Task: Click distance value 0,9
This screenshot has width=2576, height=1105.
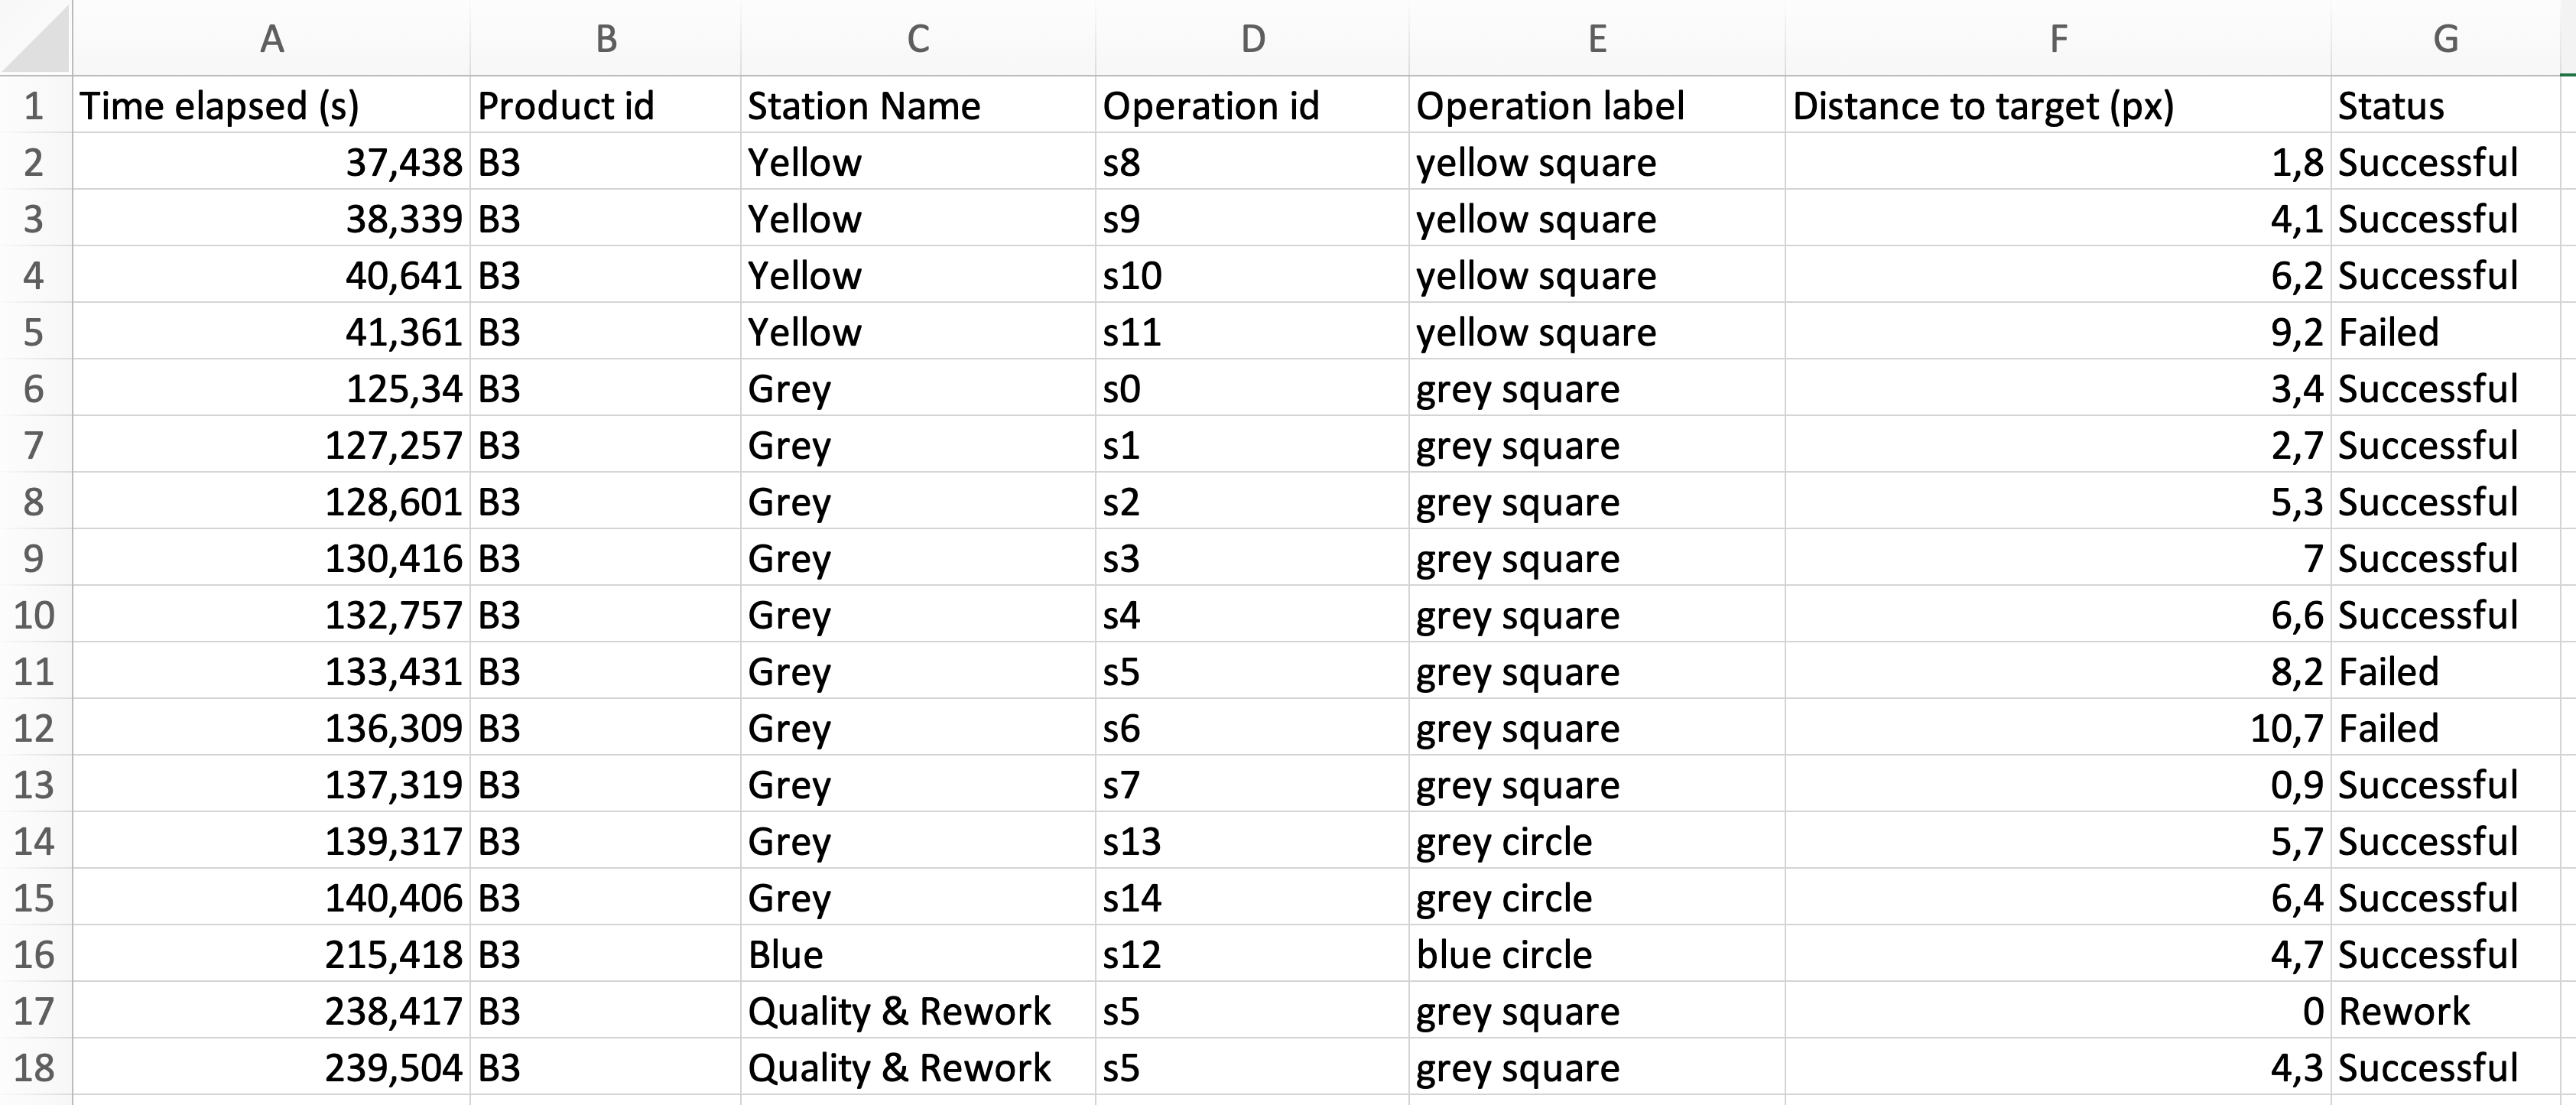Action: coord(2058,784)
